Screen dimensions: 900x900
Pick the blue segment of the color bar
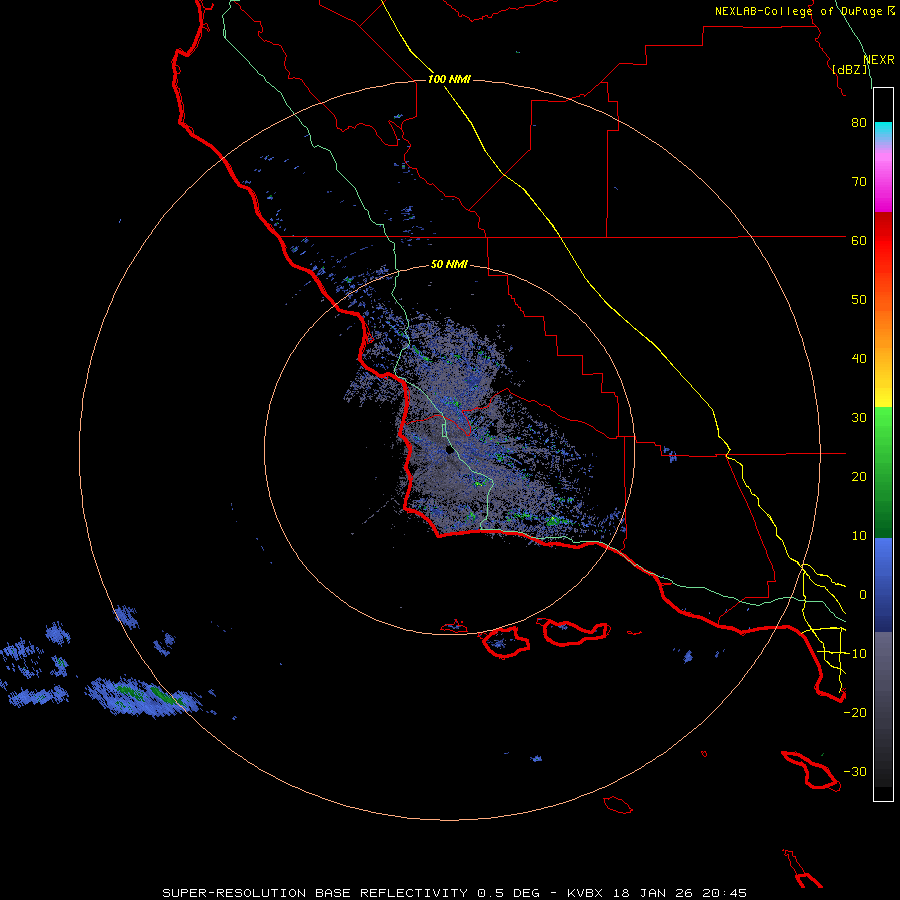pos(883,584)
